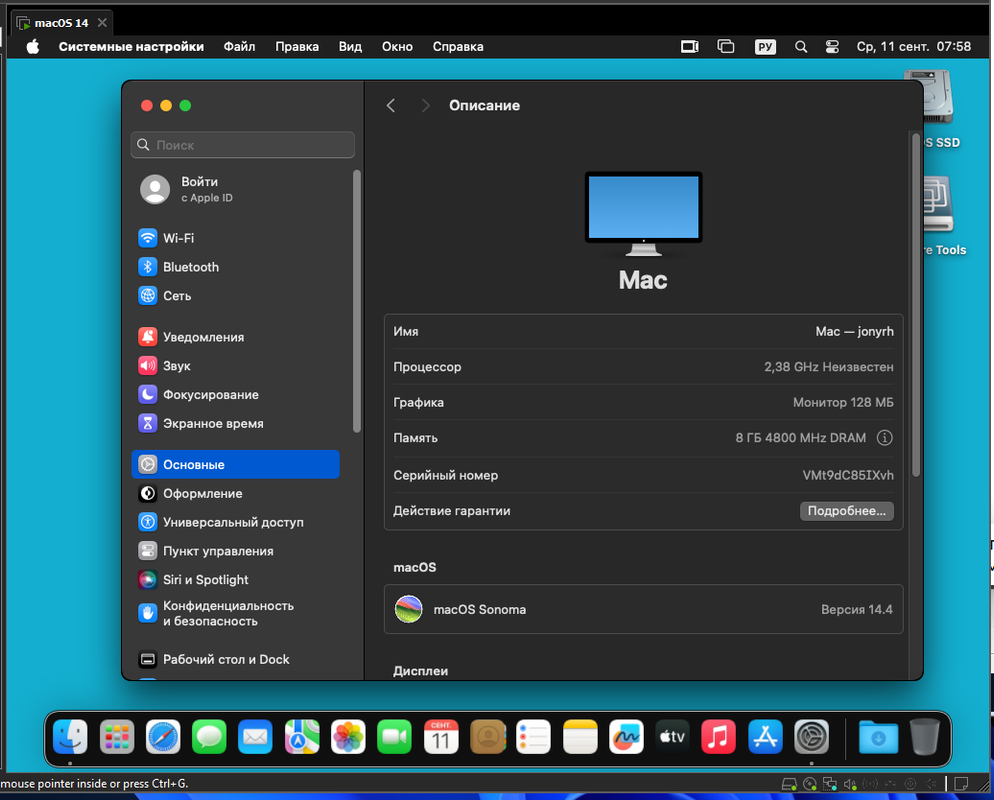This screenshot has width=994, height=800.
Task: Open Конфиденциальность и безопасность settings
Action: (235, 614)
